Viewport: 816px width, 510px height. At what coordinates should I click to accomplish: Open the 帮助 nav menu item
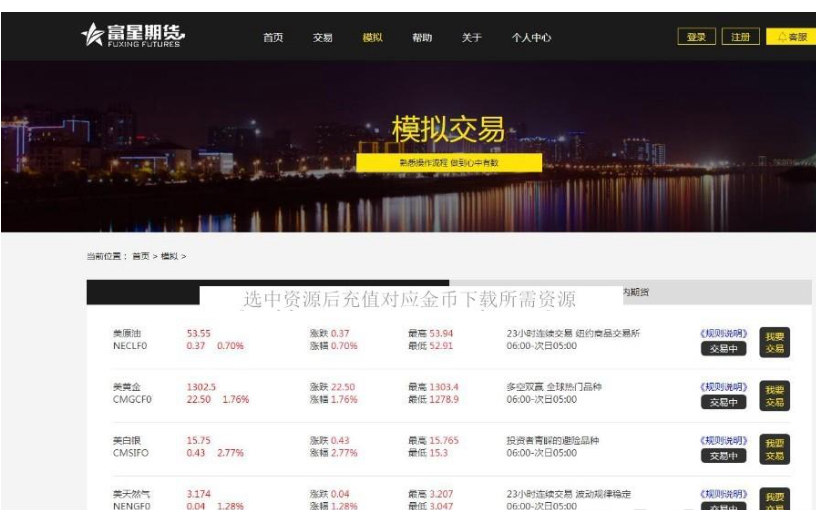422,37
